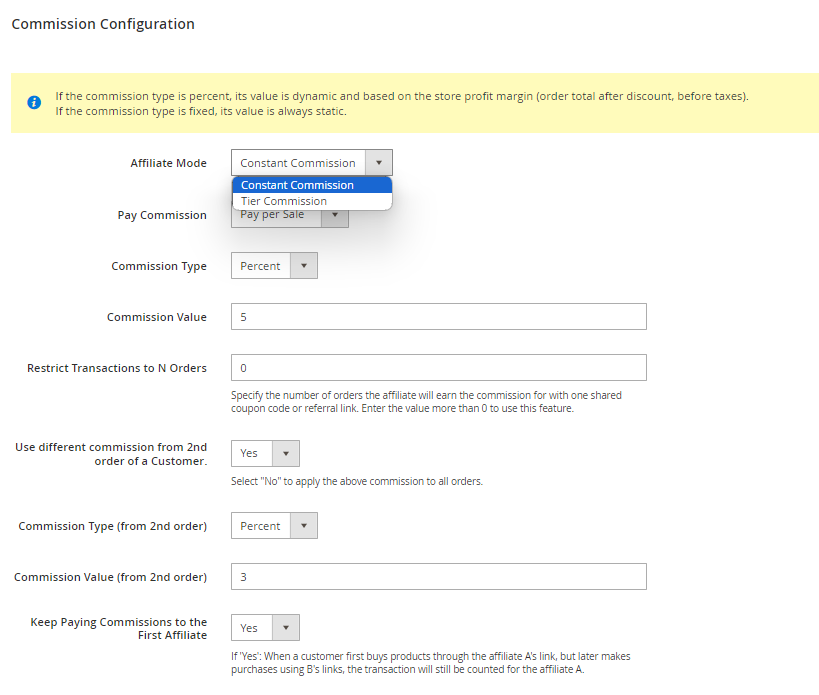Click the blue info icon in yellow notice
819x695 pixels.
pyautogui.click(x=34, y=102)
